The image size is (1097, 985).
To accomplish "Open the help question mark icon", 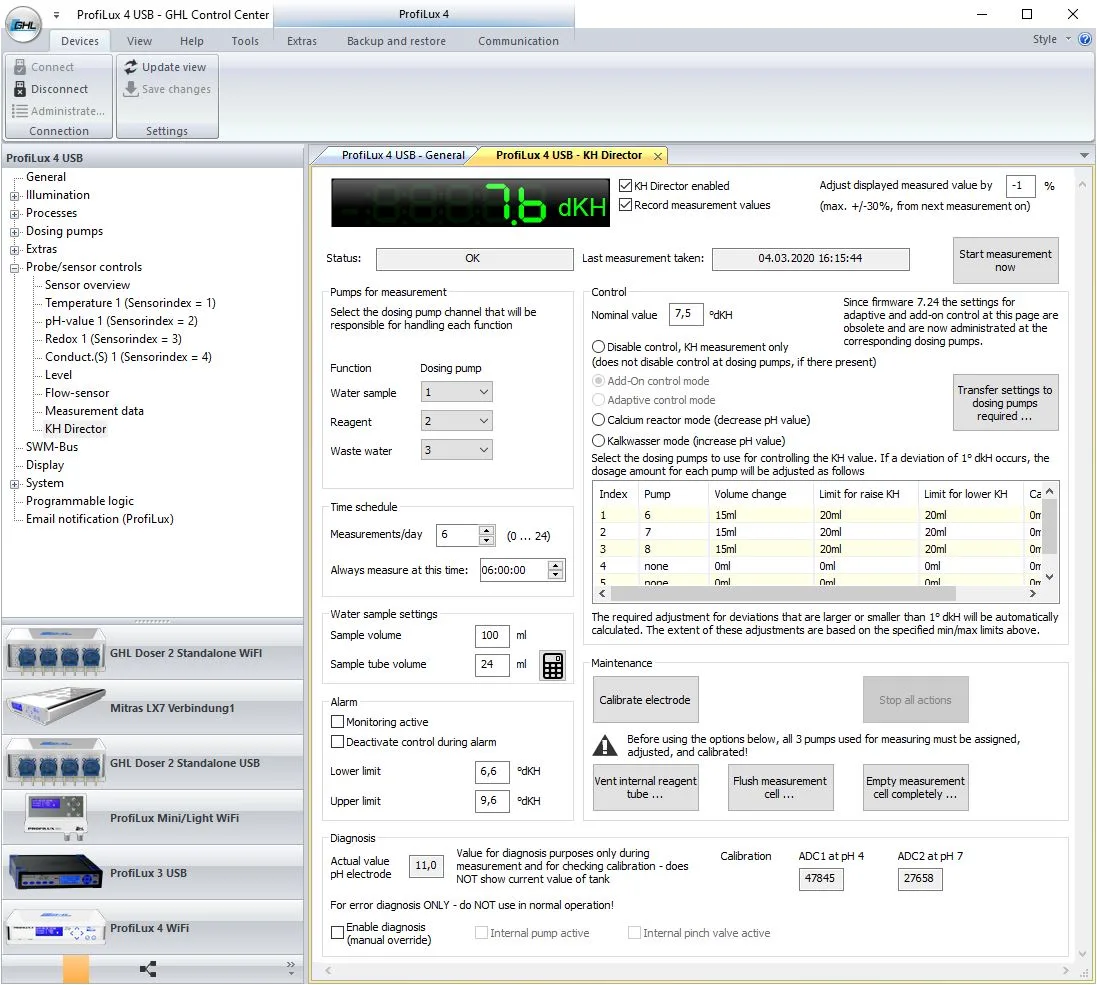I will click(x=1085, y=39).
